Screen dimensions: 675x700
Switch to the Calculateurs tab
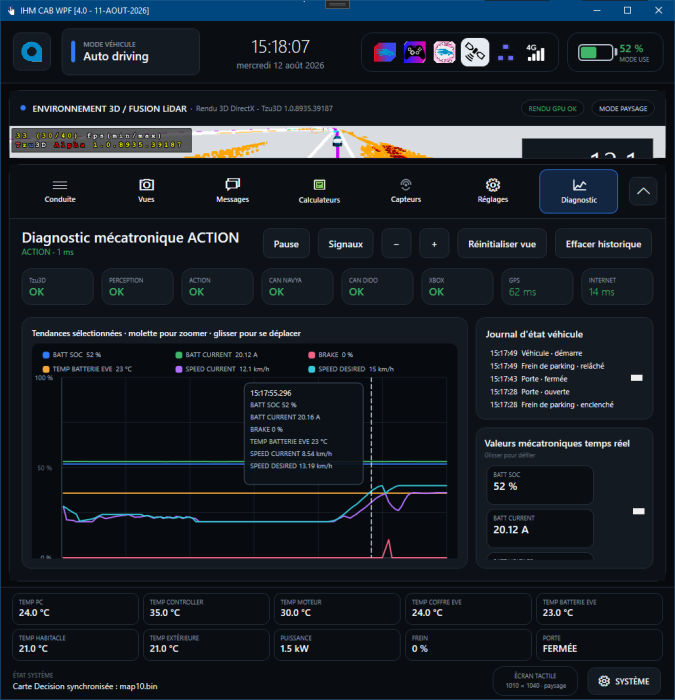tap(319, 192)
